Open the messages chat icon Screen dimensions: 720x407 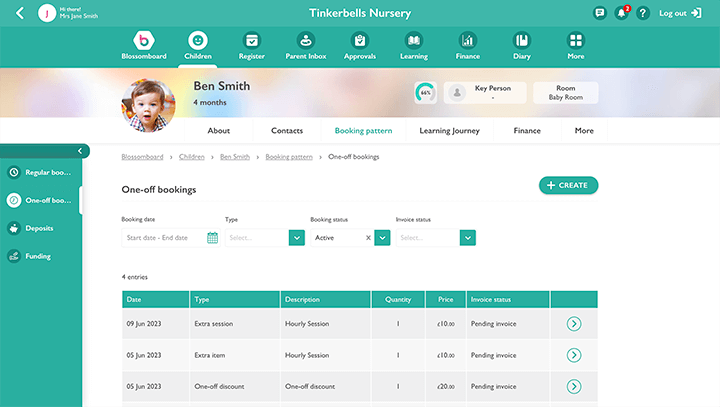(x=600, y=13)
